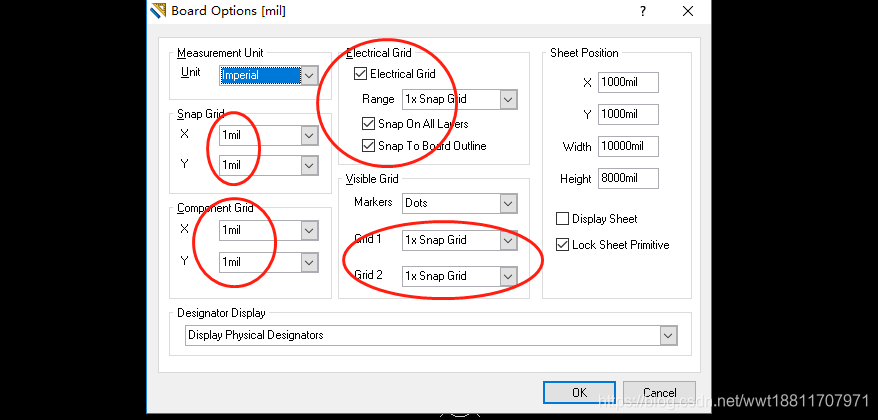Disable Snap On All Layers
The height and width of the screenshot is (420, 878).
tap(369, 124)
